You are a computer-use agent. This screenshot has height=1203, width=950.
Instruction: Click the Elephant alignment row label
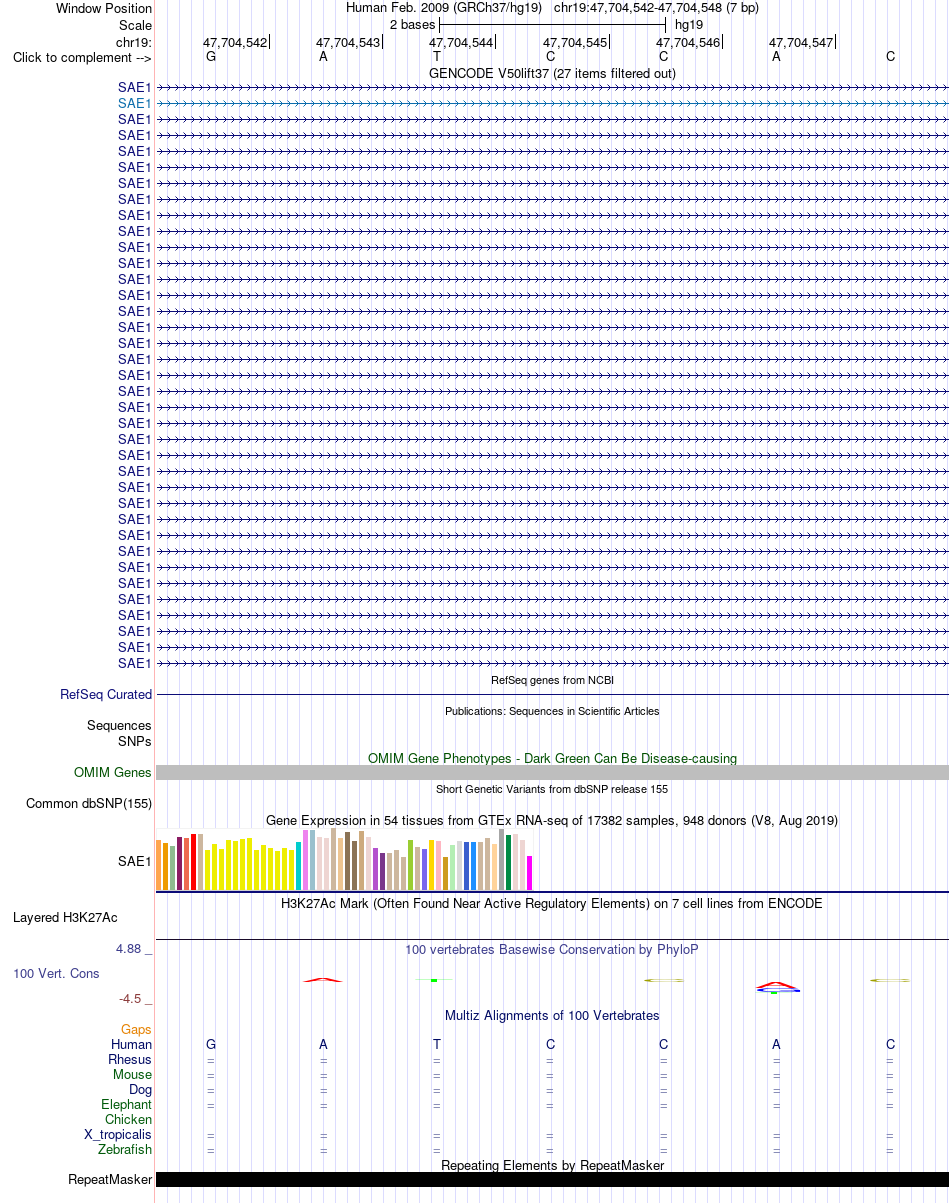click(x=126, y=1104)
